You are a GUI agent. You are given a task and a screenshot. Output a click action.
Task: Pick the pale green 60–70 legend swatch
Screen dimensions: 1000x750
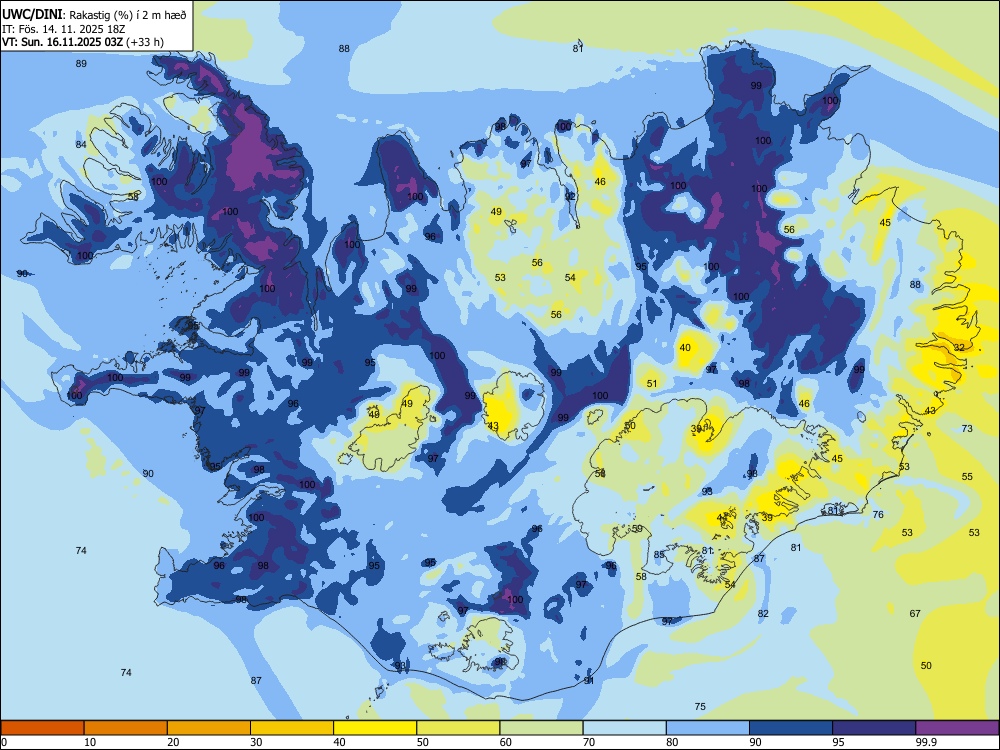click(x=541, y=728)
